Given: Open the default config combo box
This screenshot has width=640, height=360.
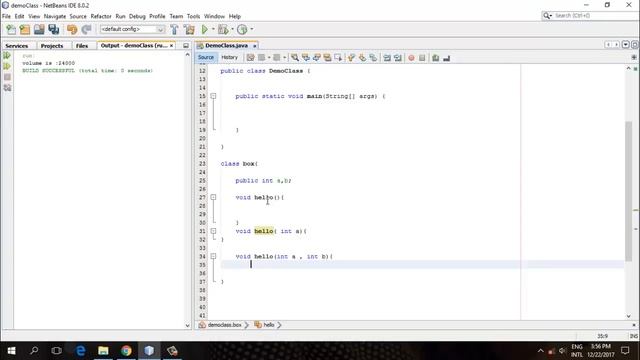Looking at the screenshot, I should 133,29.
